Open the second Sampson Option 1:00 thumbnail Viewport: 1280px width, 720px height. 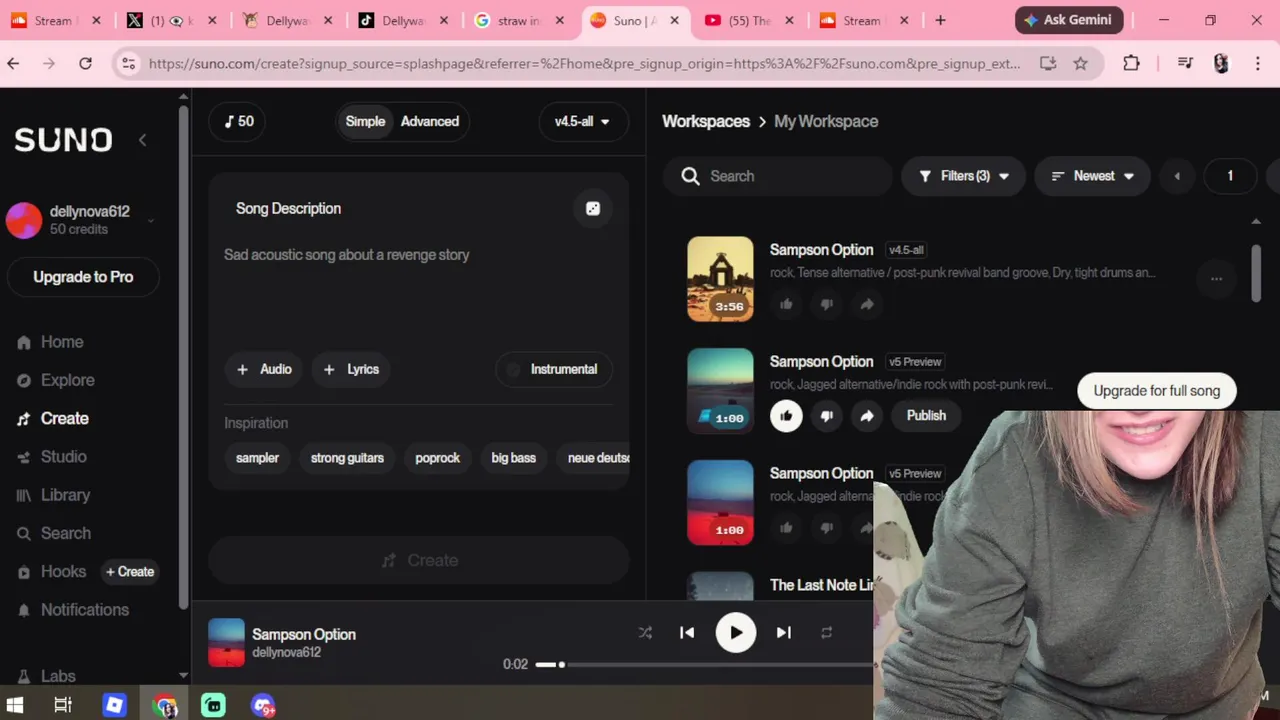[720, 390]
